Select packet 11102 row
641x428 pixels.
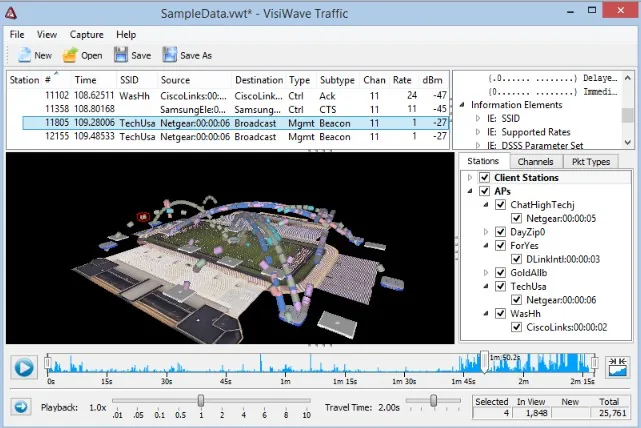(235, 96)
